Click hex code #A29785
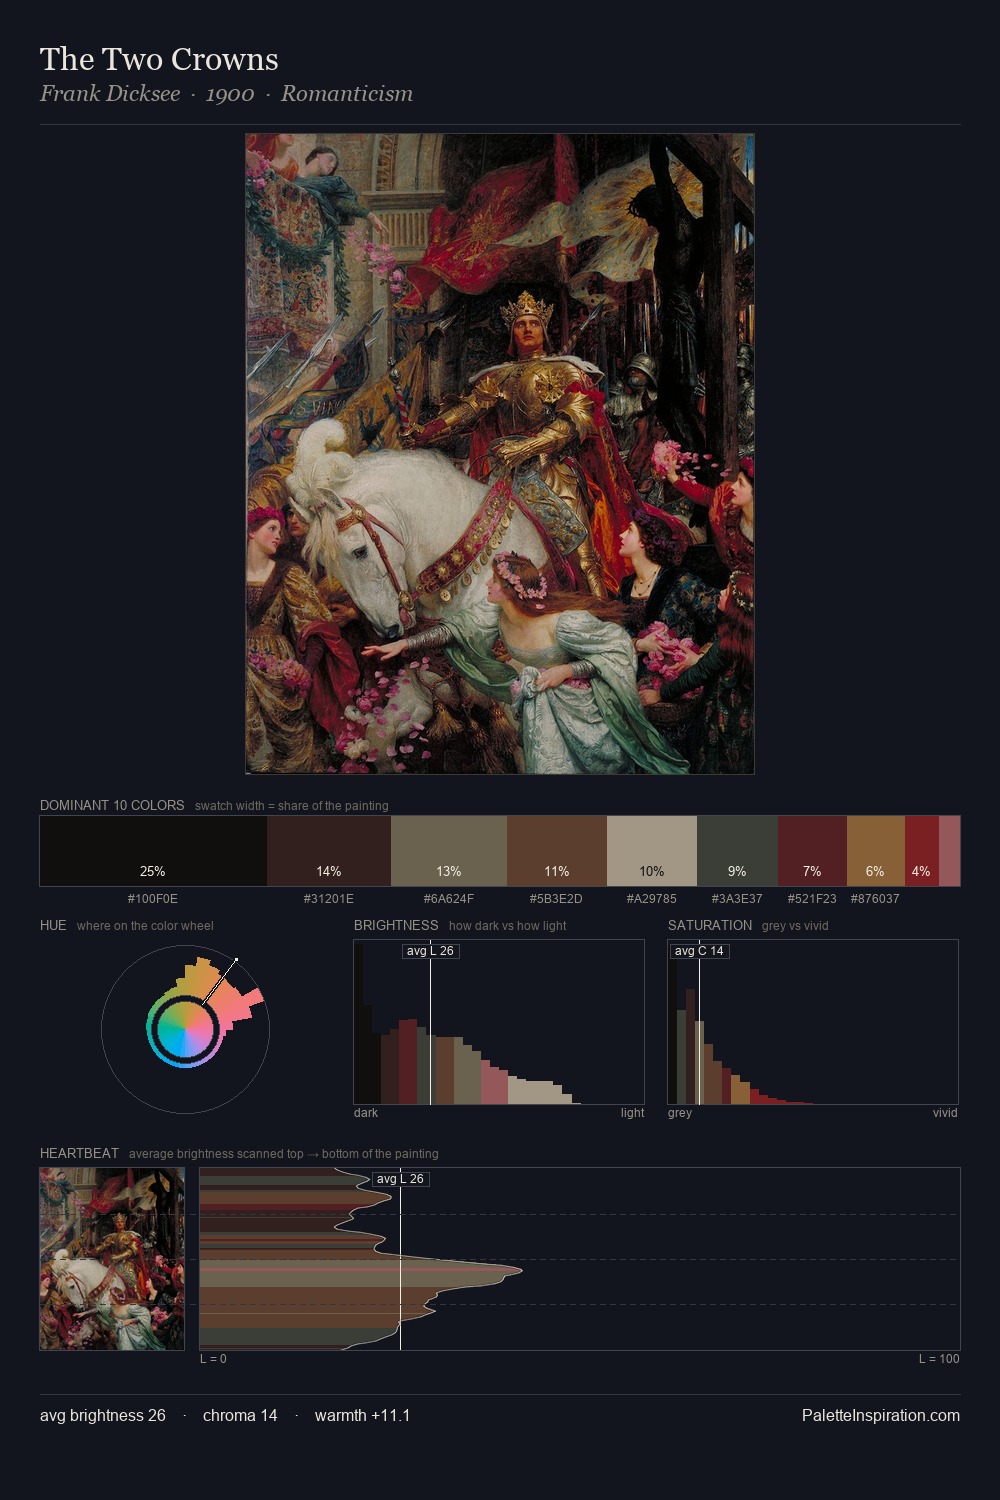 (652, 899)
